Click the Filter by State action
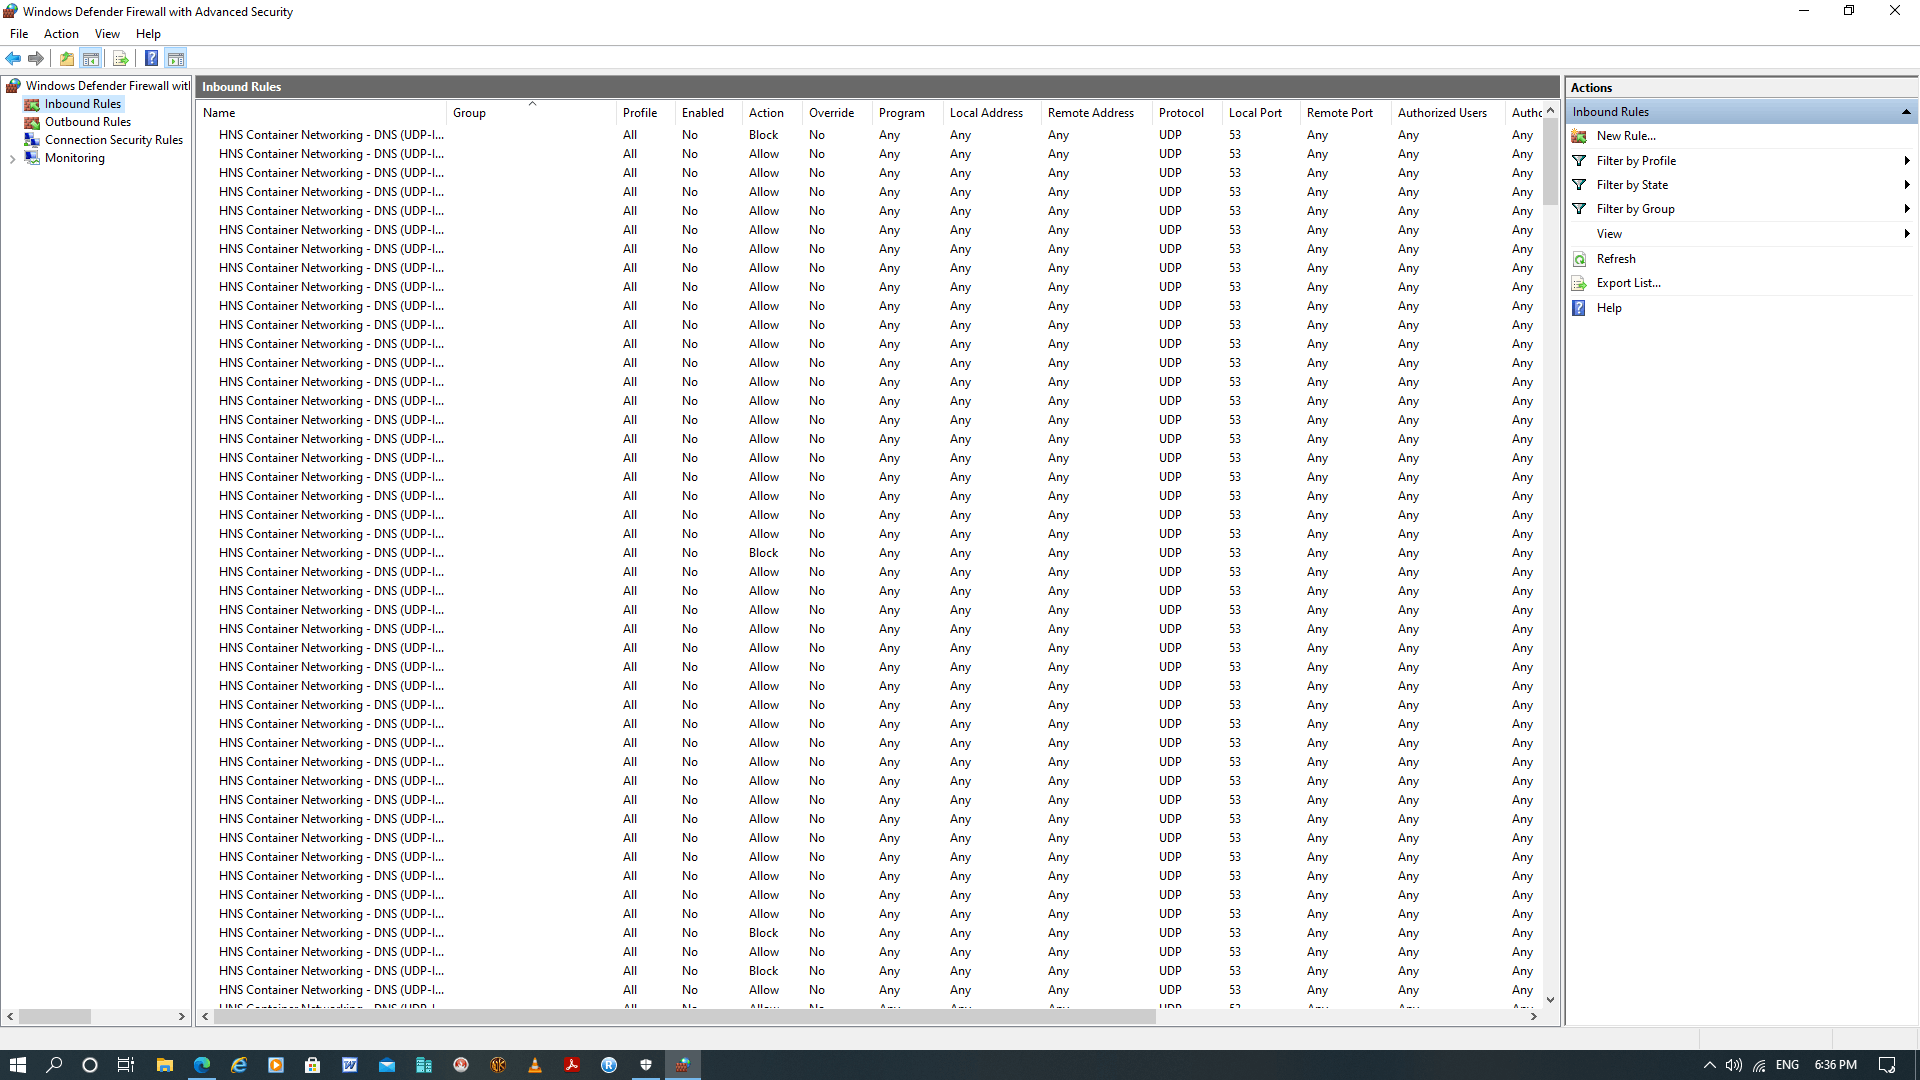This screenshot has width=1920, height=1080. pyautogui.click(x=1632, y=185)
